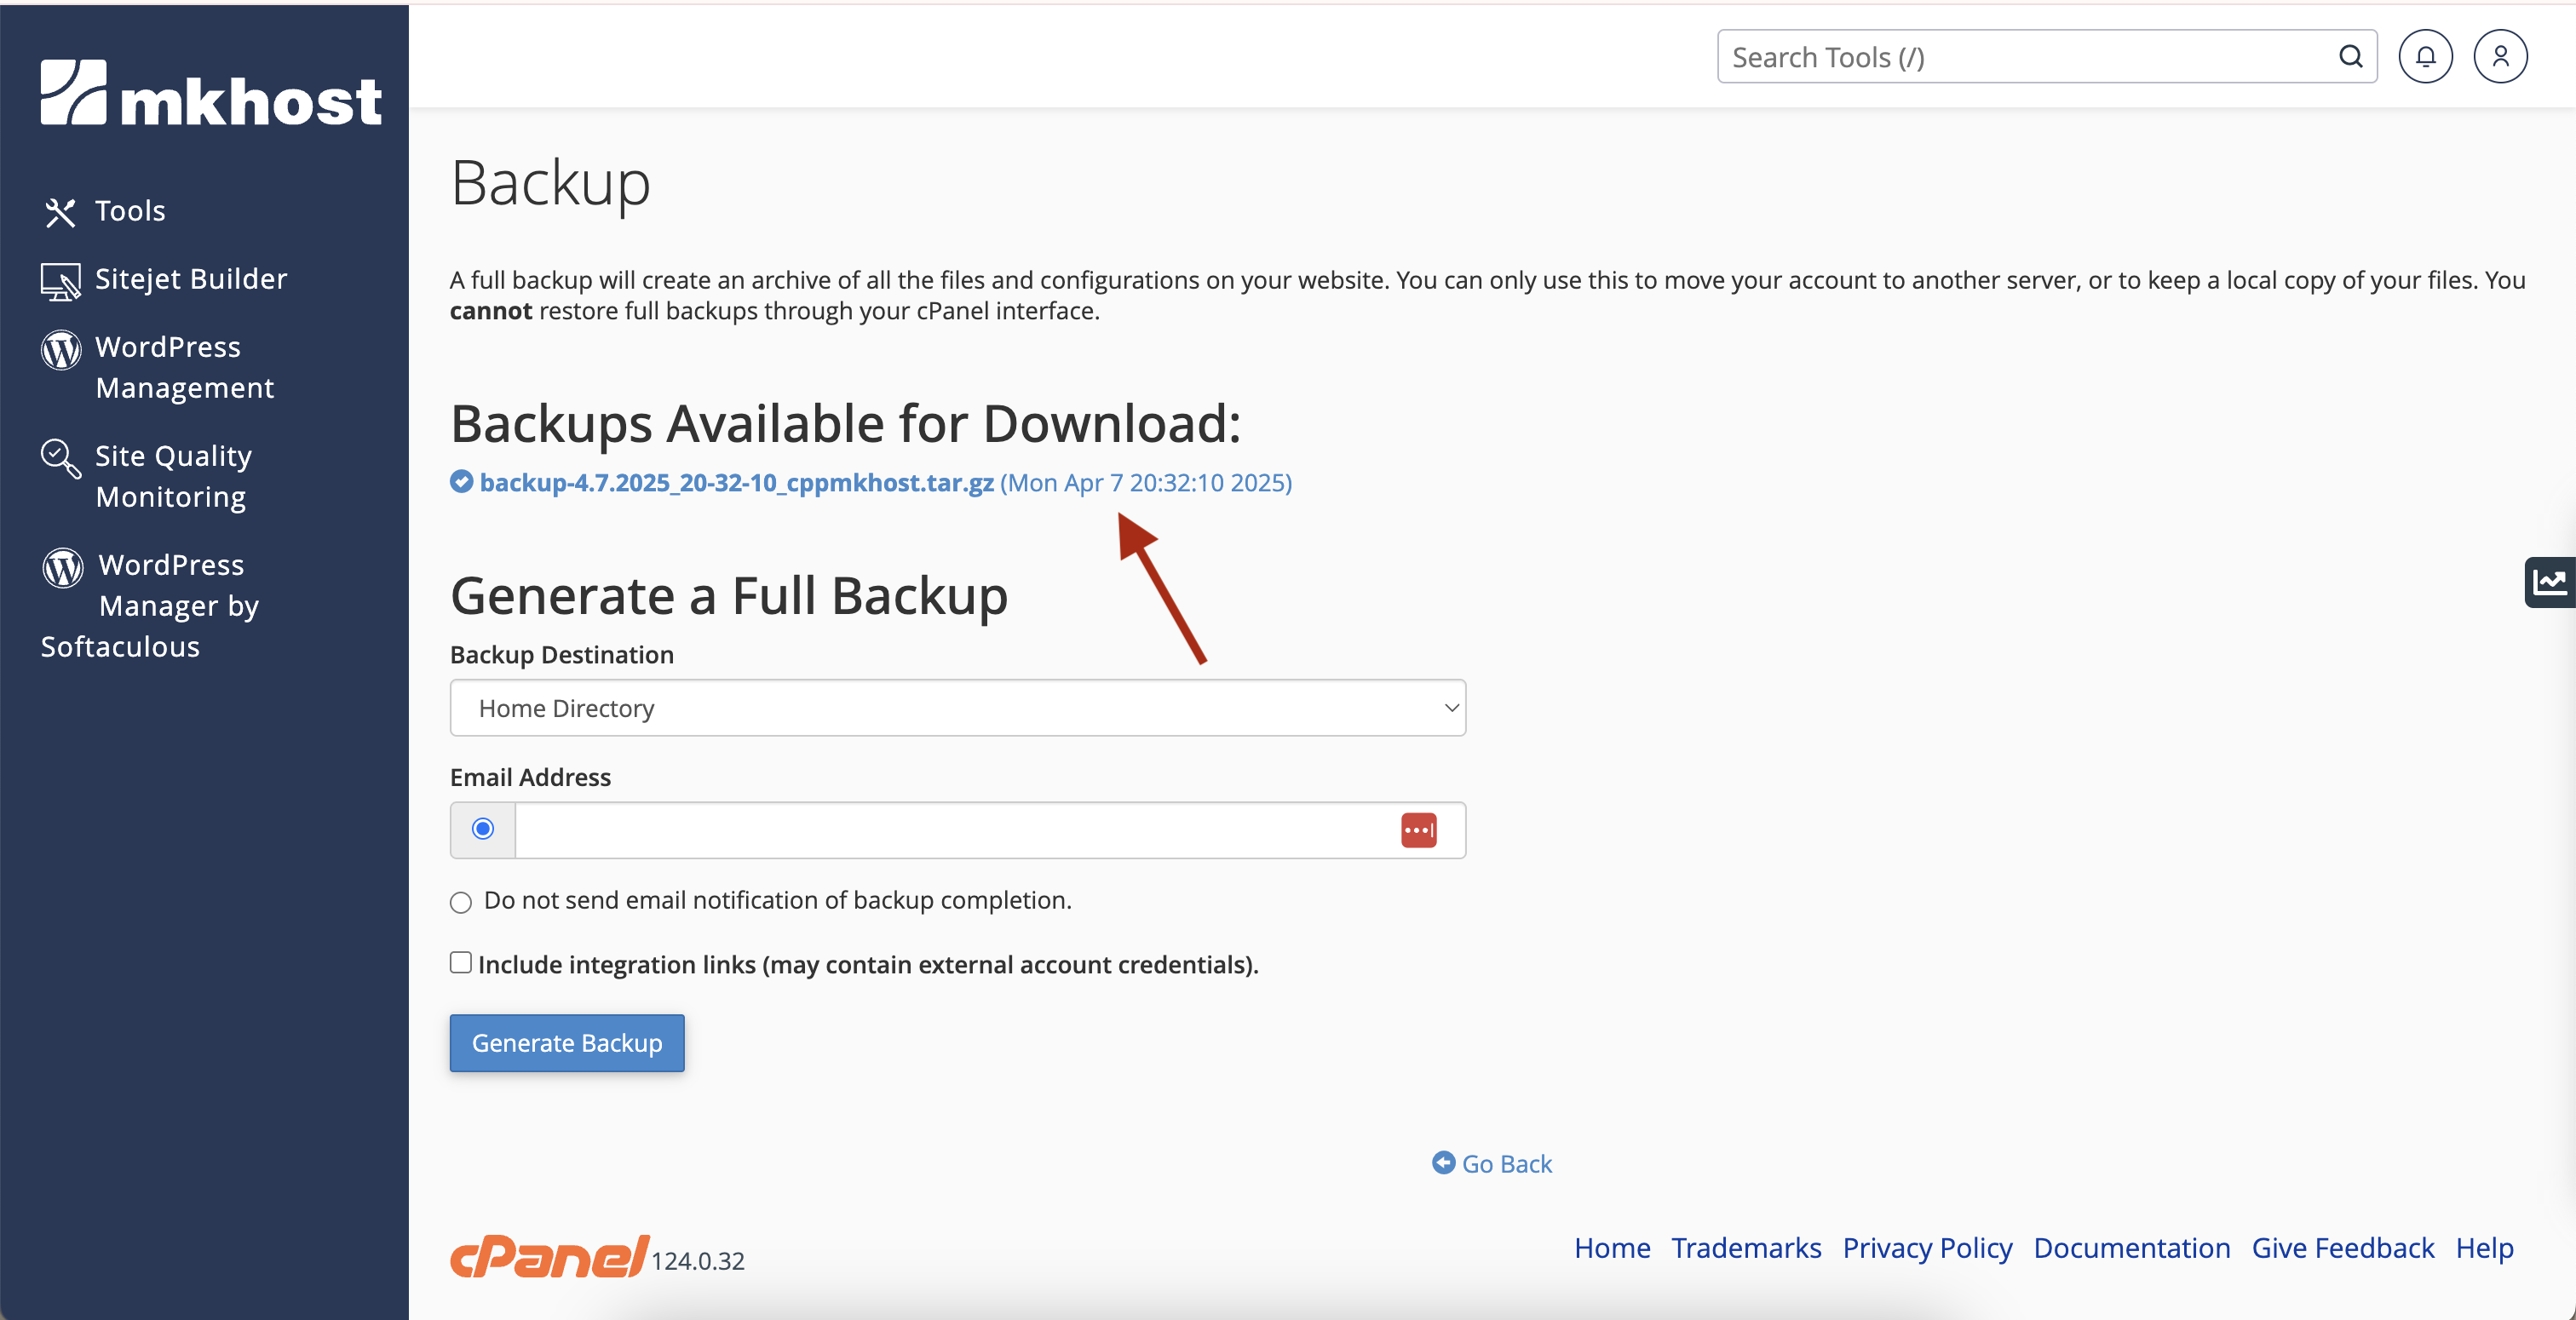
Task: Click the mkhost logo
Action: (x=211, y=93)
